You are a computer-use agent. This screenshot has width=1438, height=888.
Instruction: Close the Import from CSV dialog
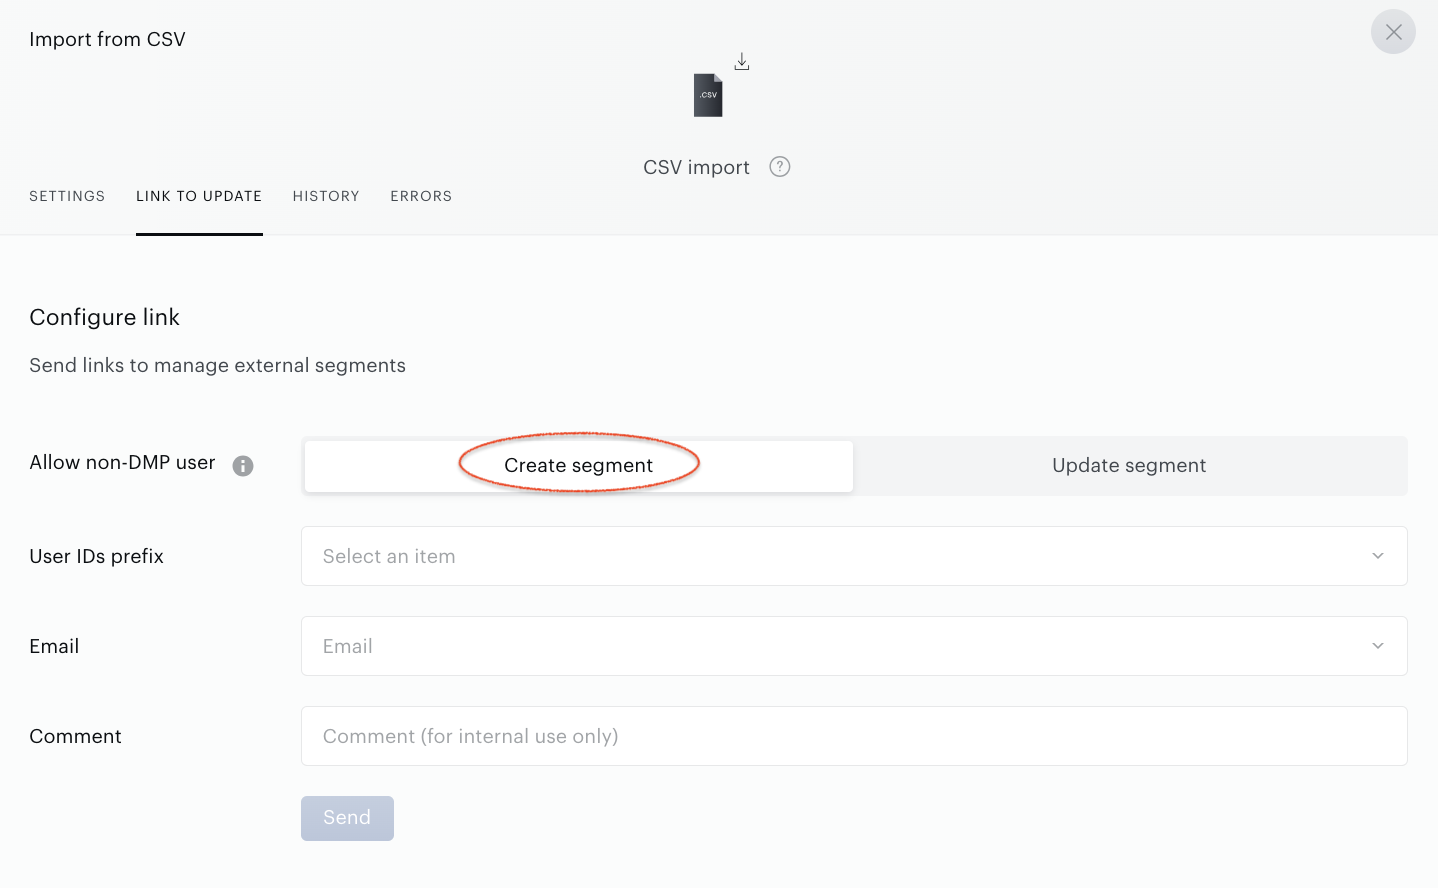click(x=1393, y=32)
